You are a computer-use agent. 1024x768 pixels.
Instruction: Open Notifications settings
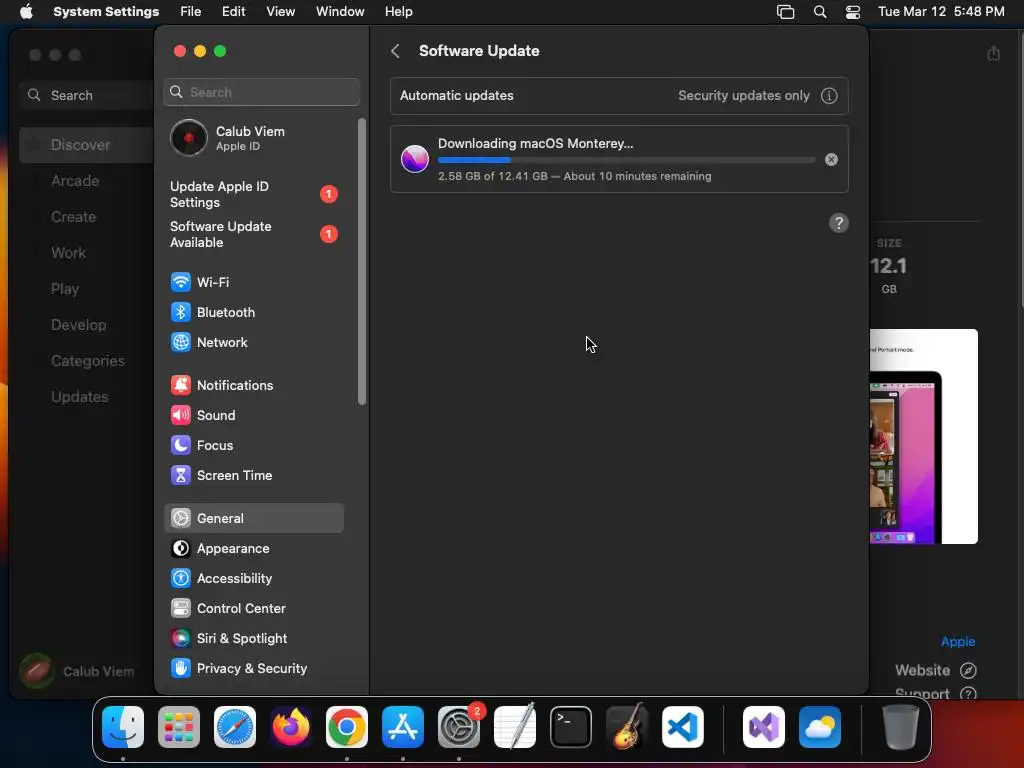click(253, 385)
